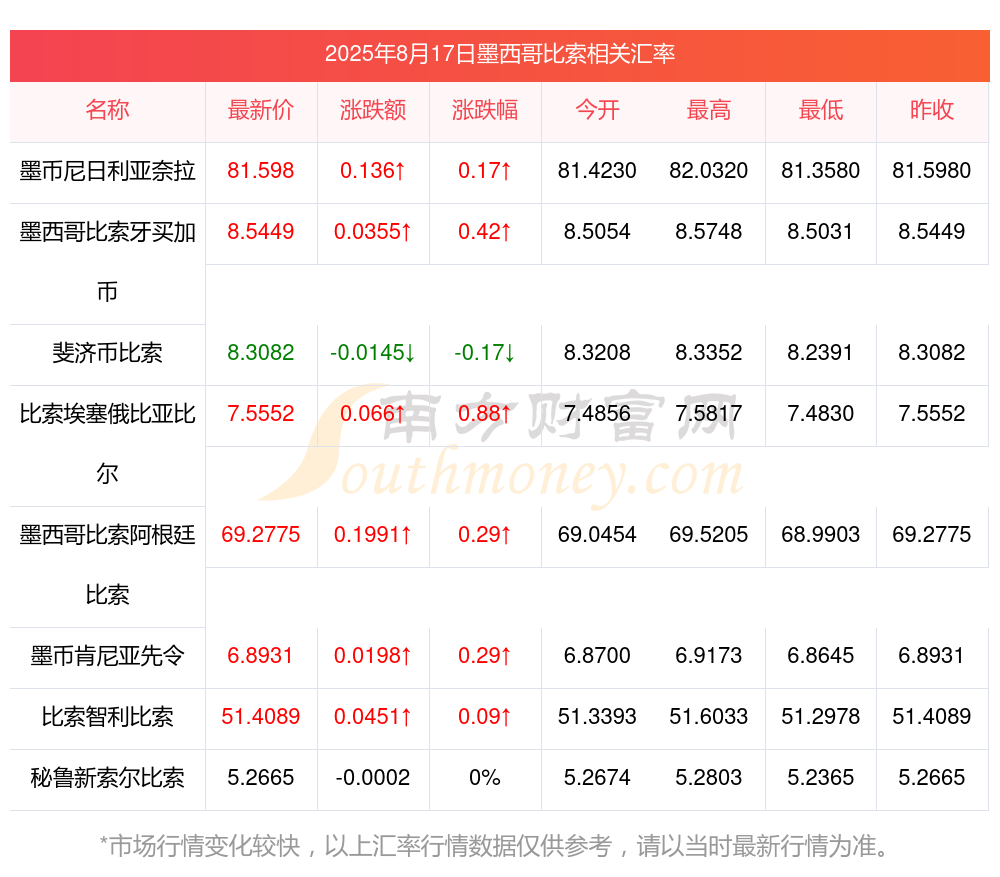Select the 墨币尼日利亚奈拉 row name
This screenshot has width=1000, height=877.
point(107,171)
